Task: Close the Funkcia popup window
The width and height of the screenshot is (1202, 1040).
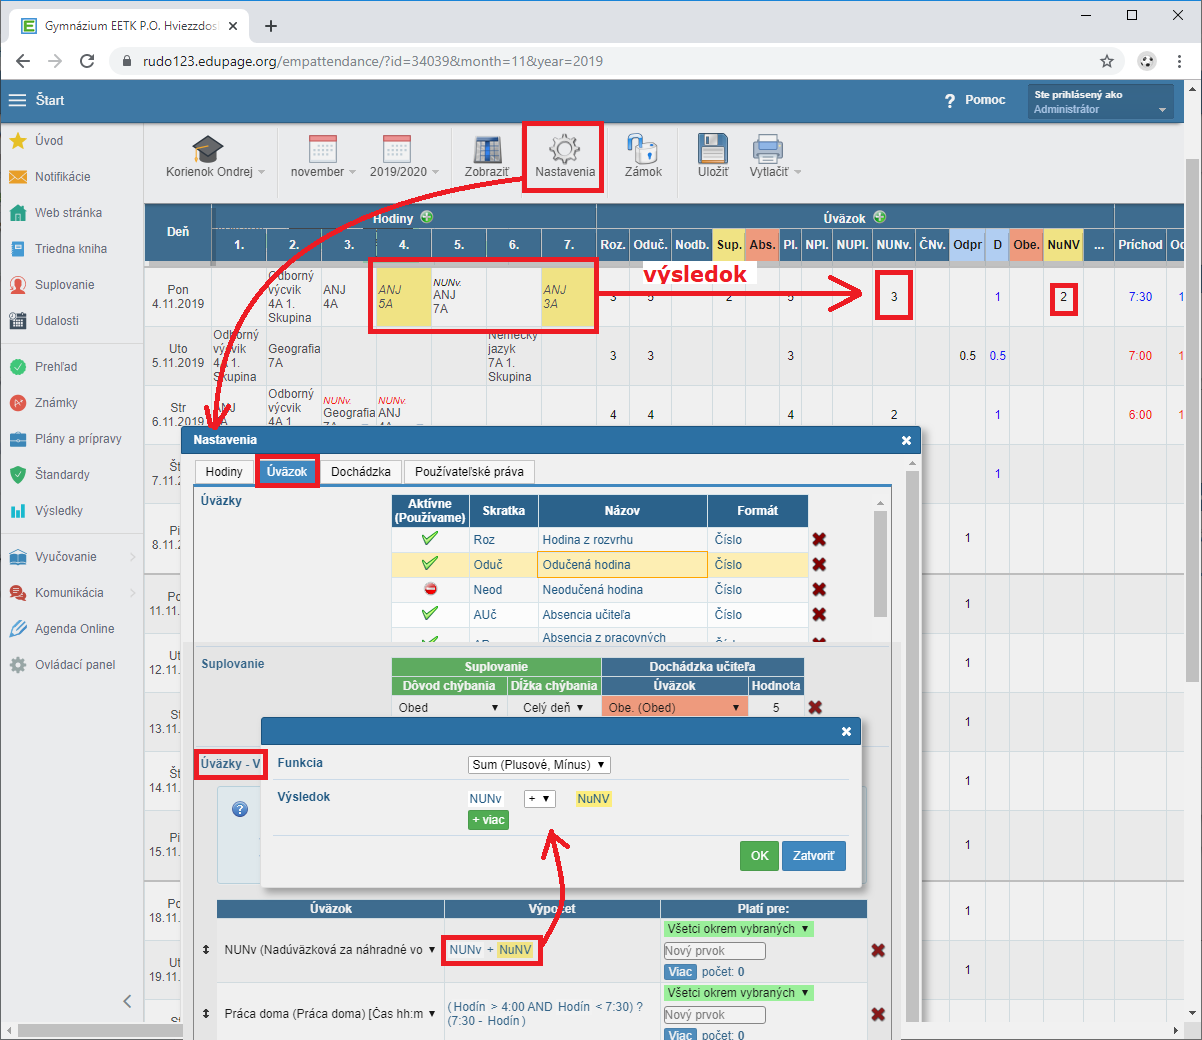Action: (x=846, y=732)
